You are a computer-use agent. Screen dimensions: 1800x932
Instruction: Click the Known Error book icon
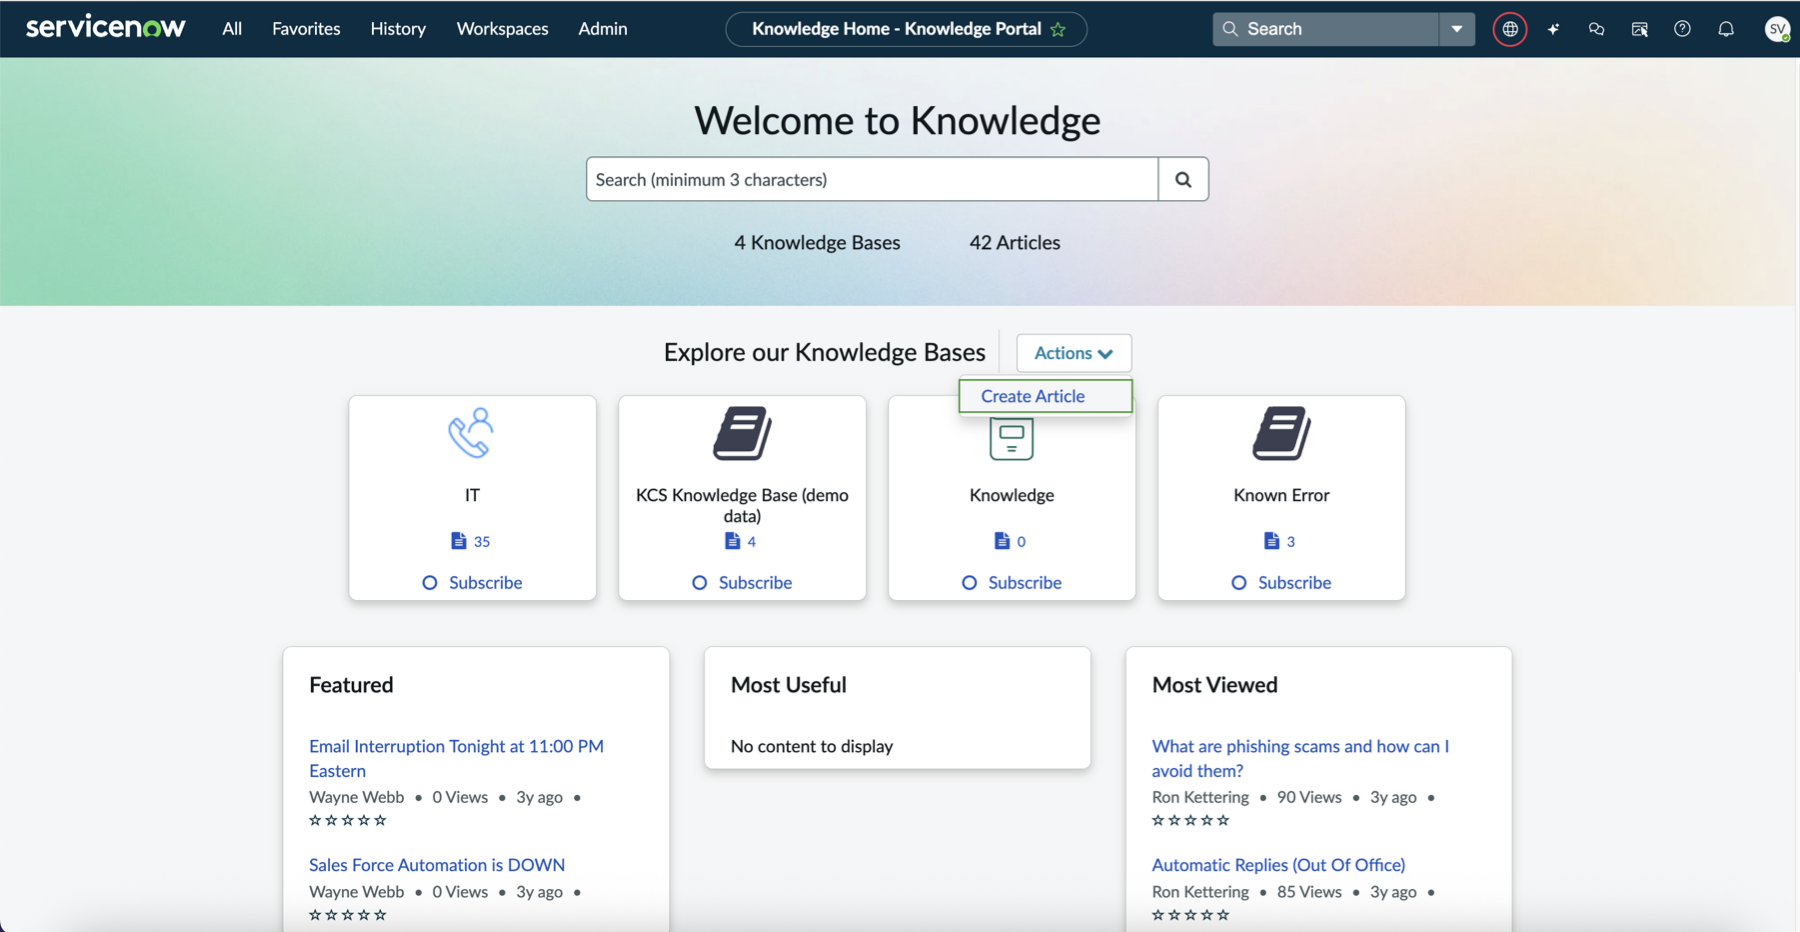1281,433
